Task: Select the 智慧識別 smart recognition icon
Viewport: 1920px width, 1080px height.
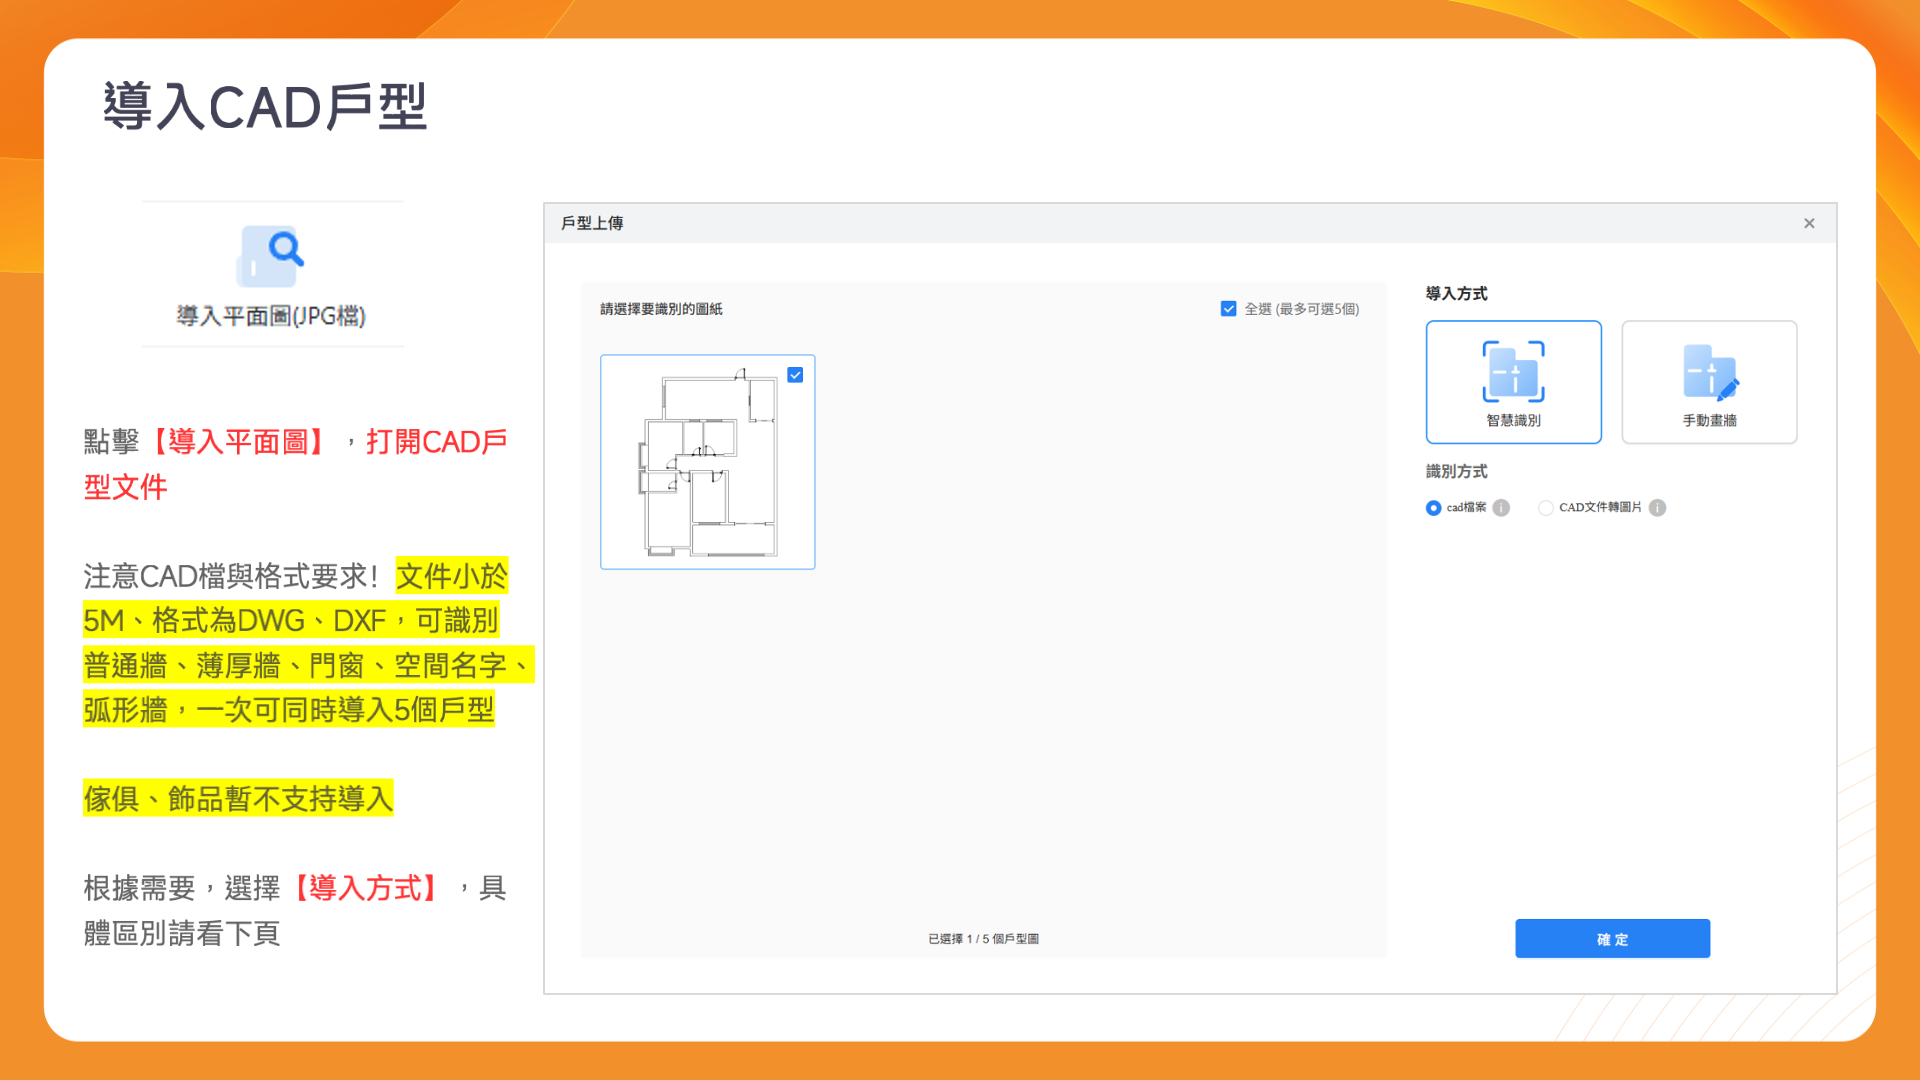Action: (x=1513, y=372)
